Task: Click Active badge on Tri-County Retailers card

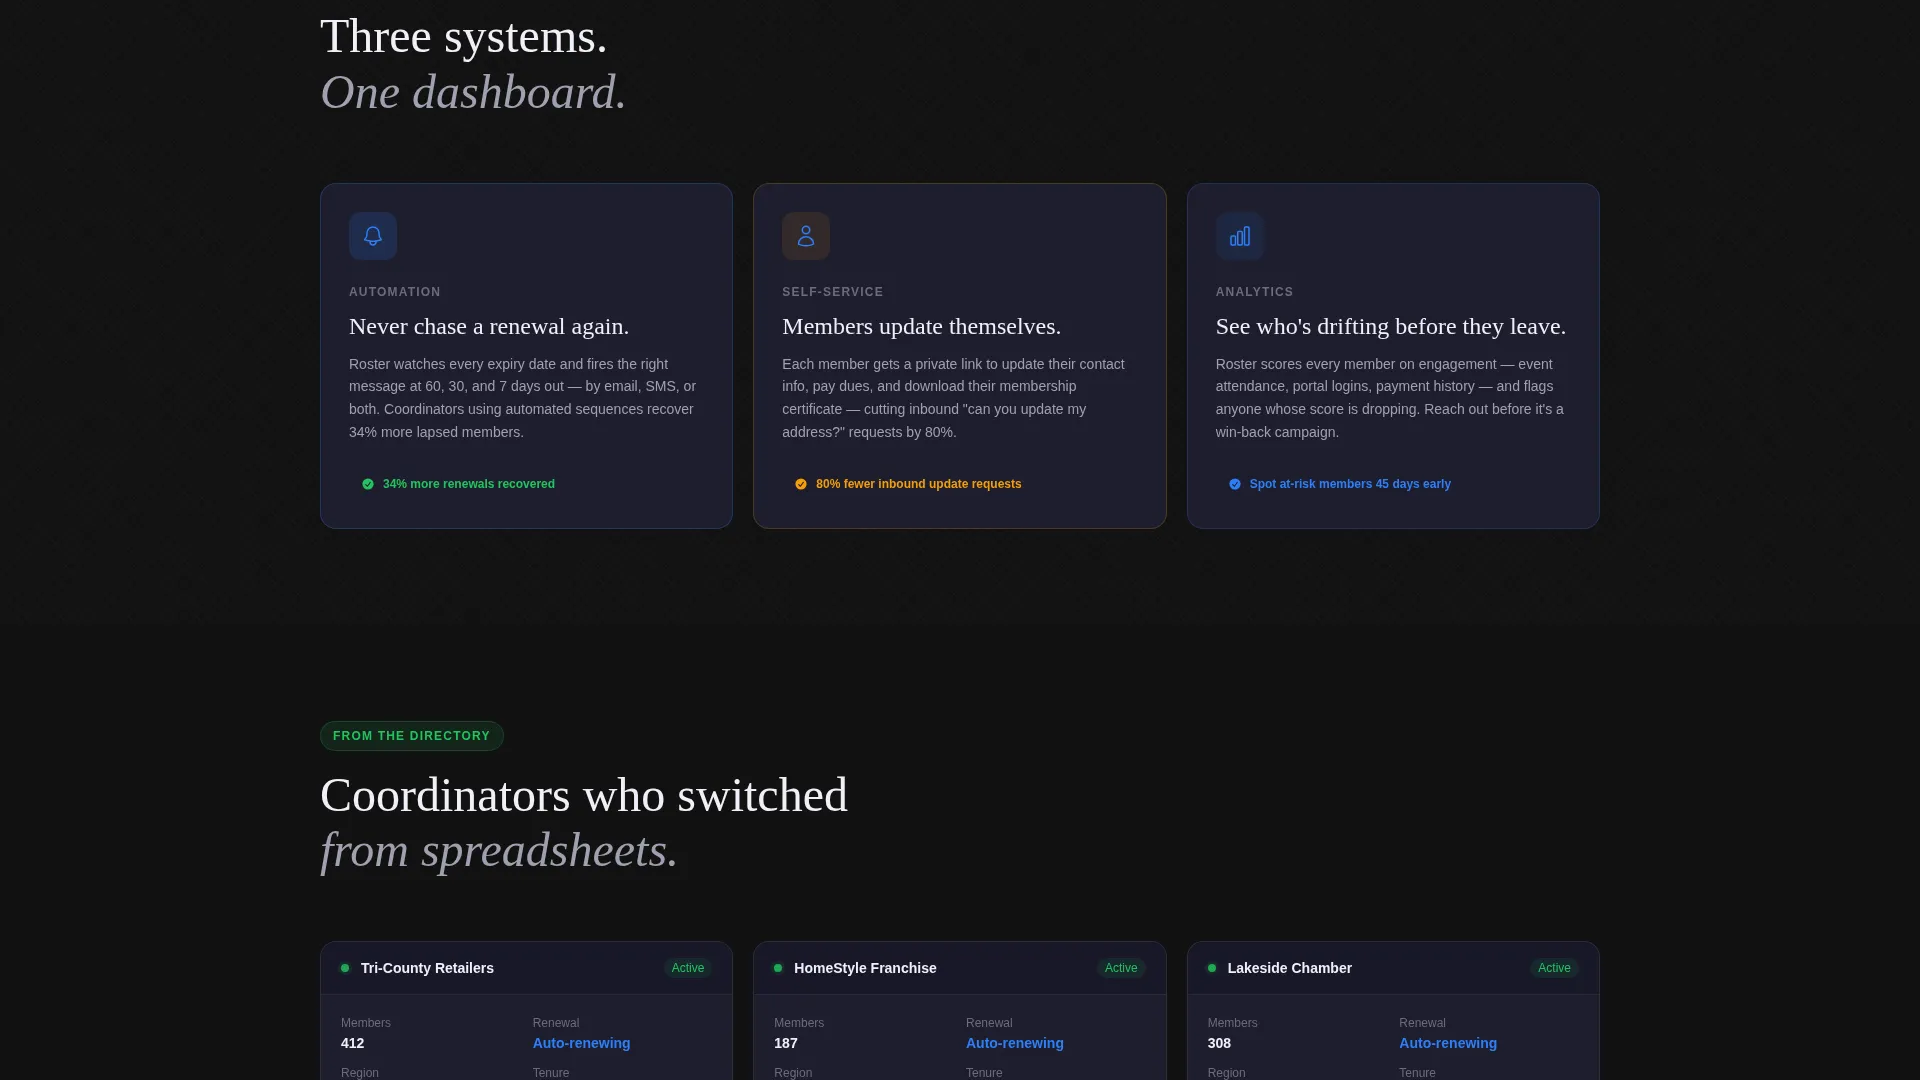Action: (688, 968)
